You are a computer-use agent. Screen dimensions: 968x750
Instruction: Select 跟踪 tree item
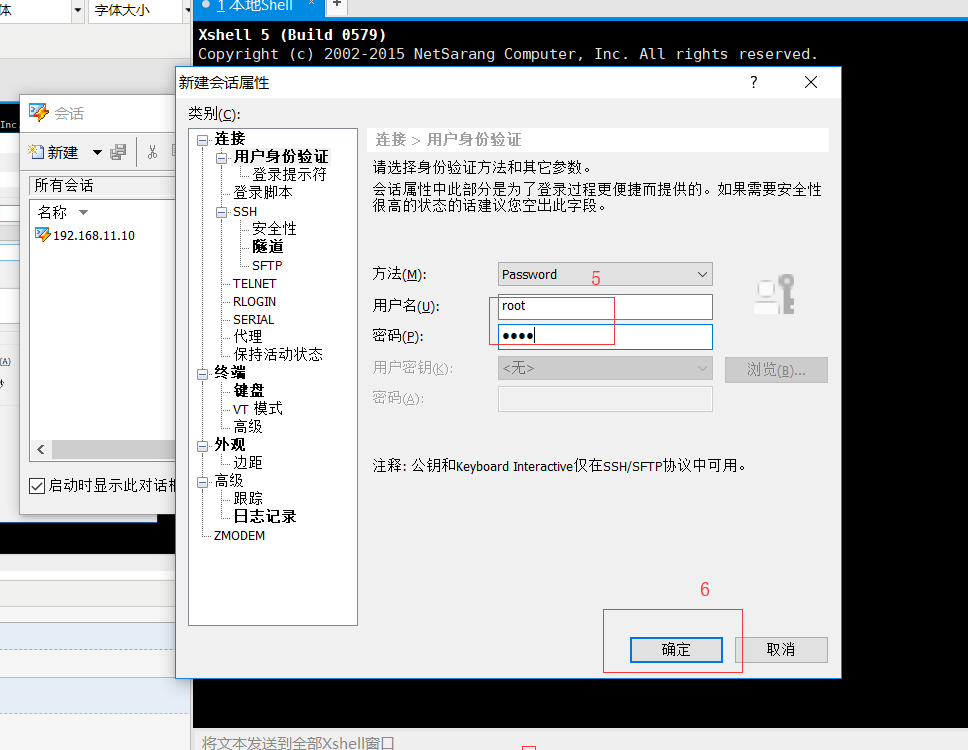[248, 499]
